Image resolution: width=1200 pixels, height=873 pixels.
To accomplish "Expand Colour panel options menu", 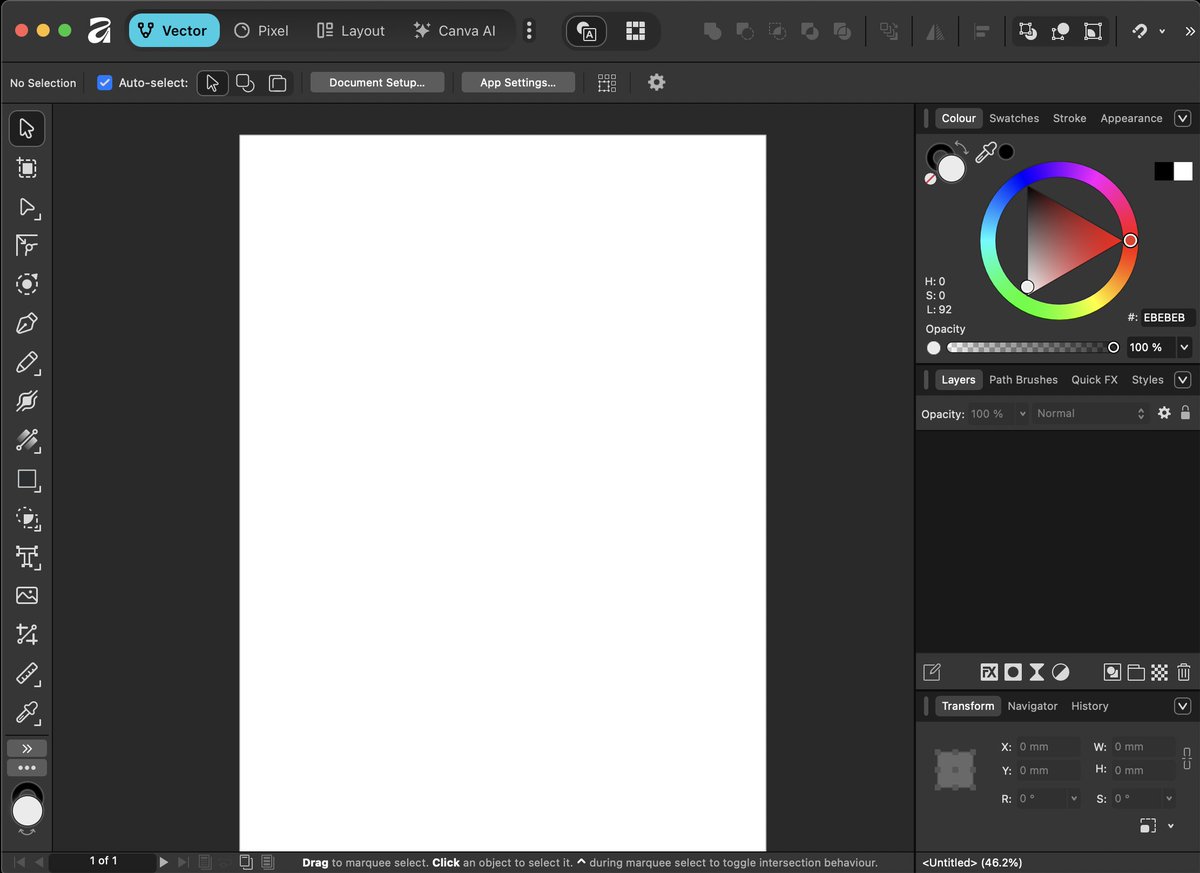I will [1182, 118].
